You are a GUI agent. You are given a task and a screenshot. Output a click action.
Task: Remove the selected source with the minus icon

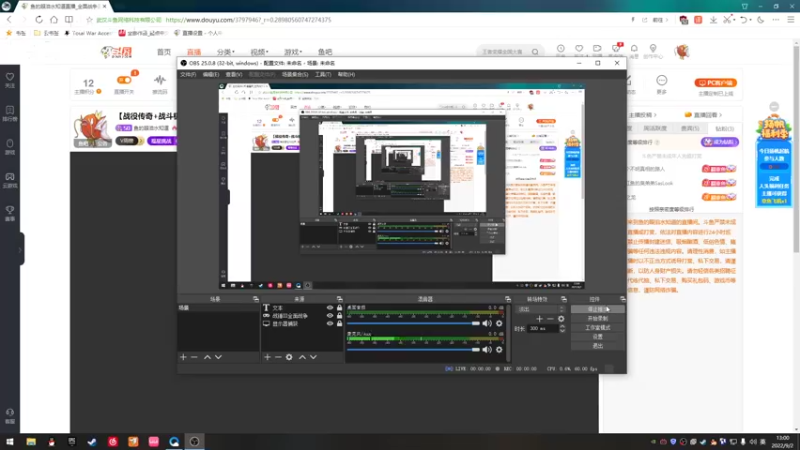[278, 357]
